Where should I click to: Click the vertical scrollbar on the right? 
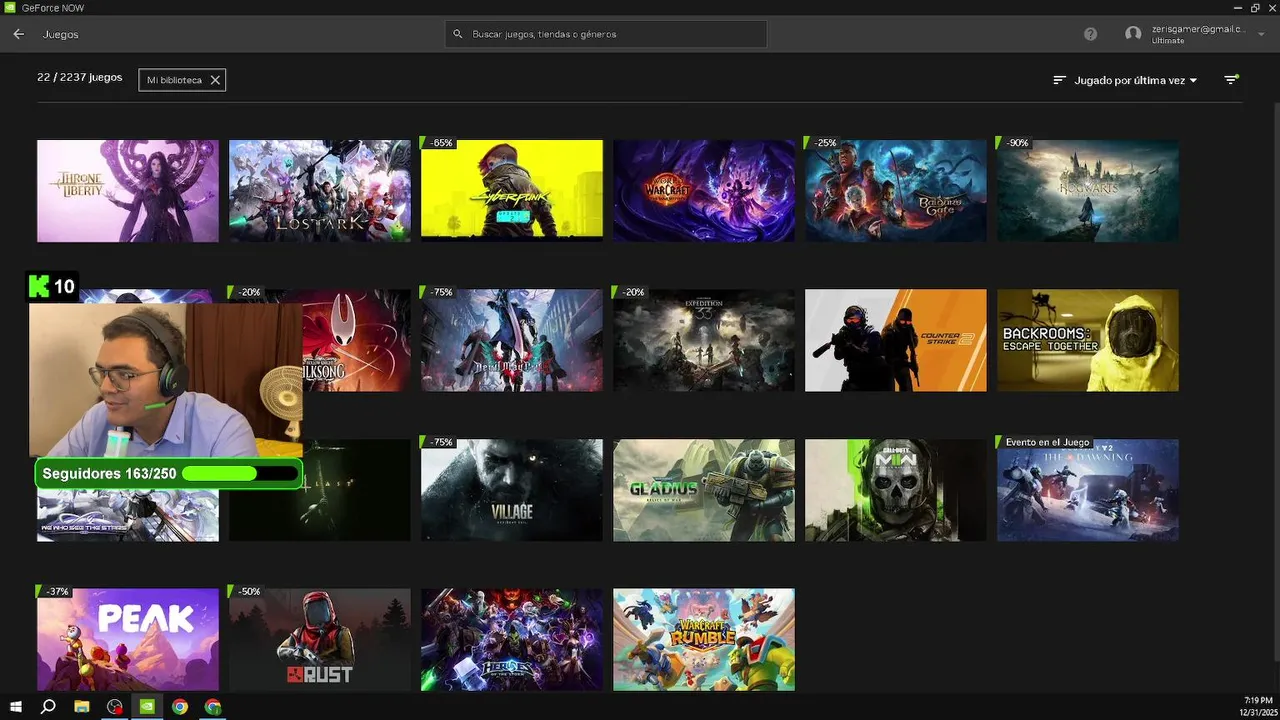[x=1276, y=380]
